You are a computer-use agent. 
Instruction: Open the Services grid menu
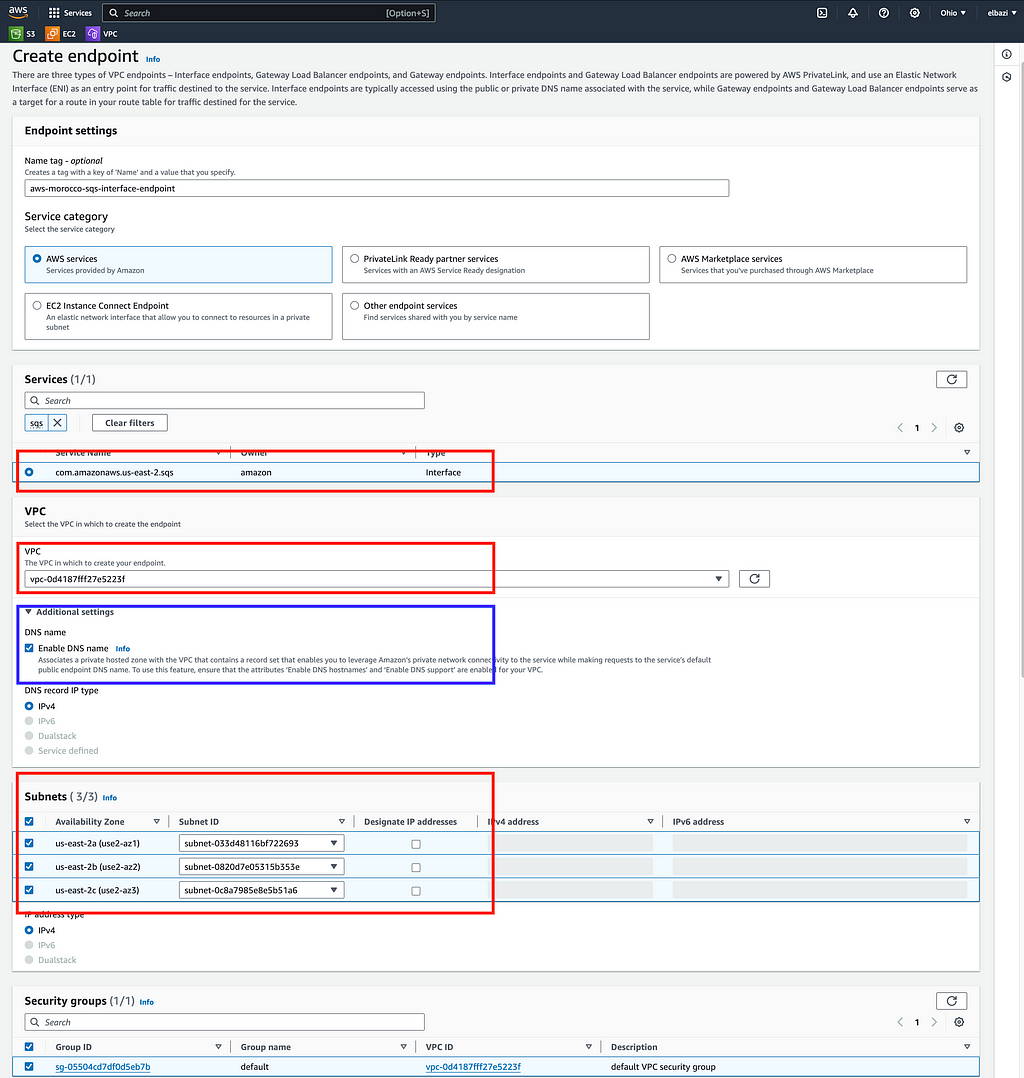(70, 13)
